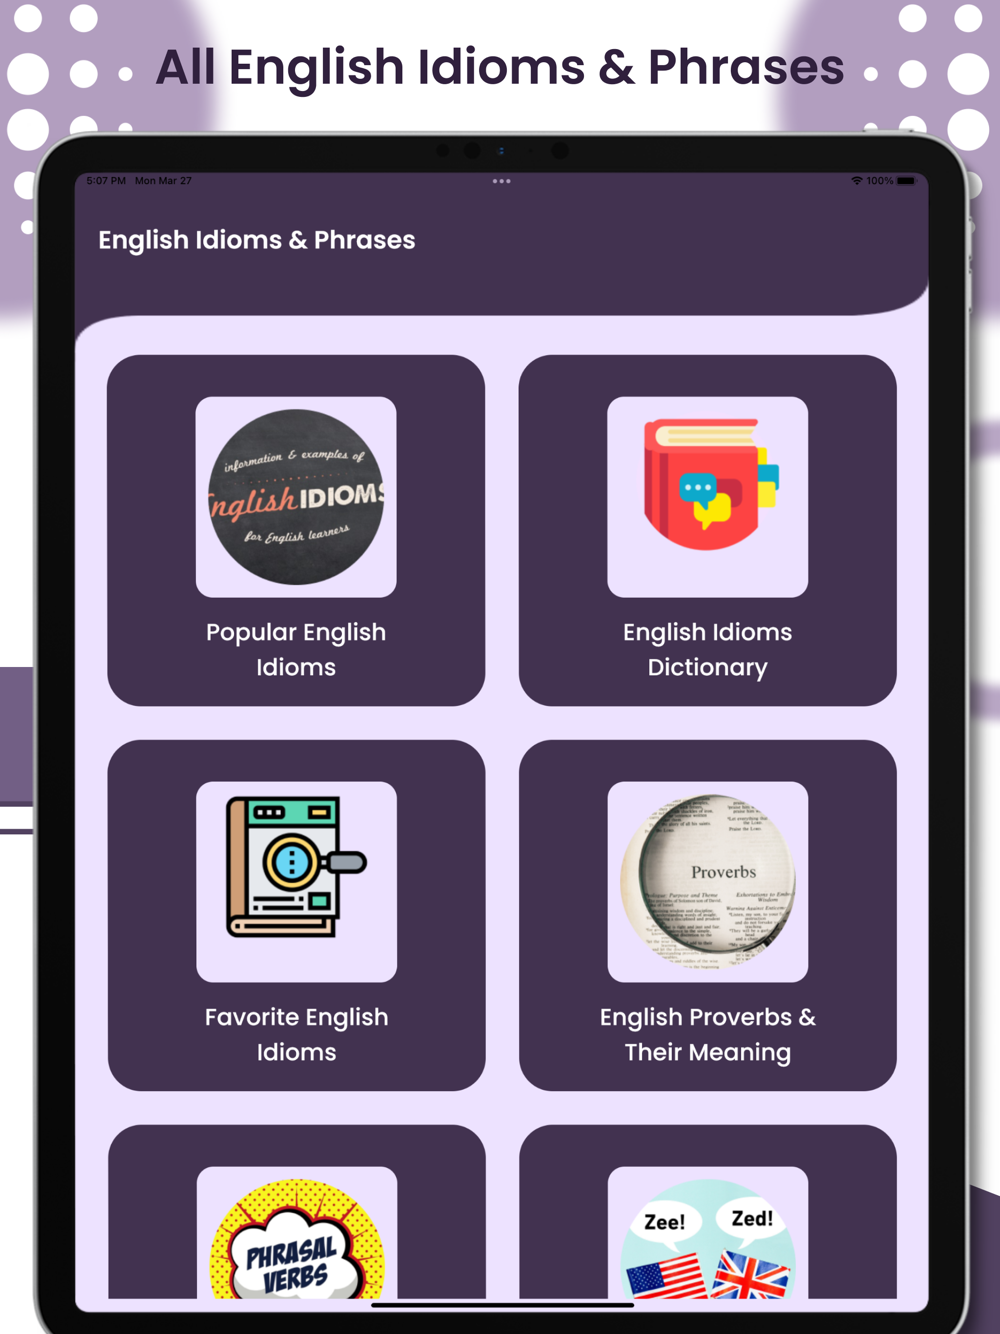Click the English Idioms & Phrases header title
The height and width of the screenshot is (1334, 1000).
click(257, 240)
